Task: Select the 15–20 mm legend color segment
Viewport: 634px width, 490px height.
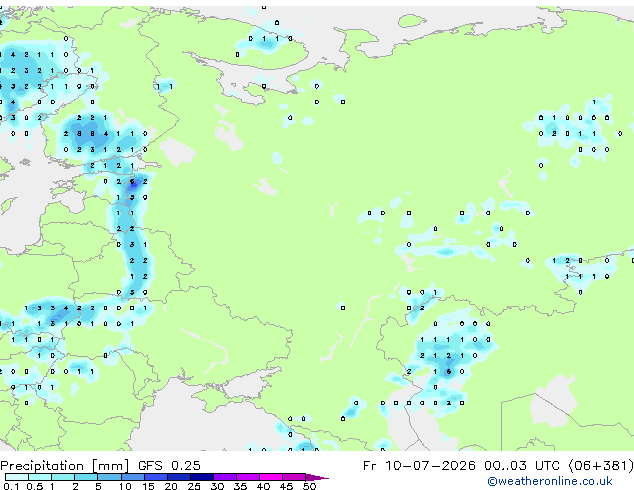Action: pyautogui.click(x=156, y=477)
